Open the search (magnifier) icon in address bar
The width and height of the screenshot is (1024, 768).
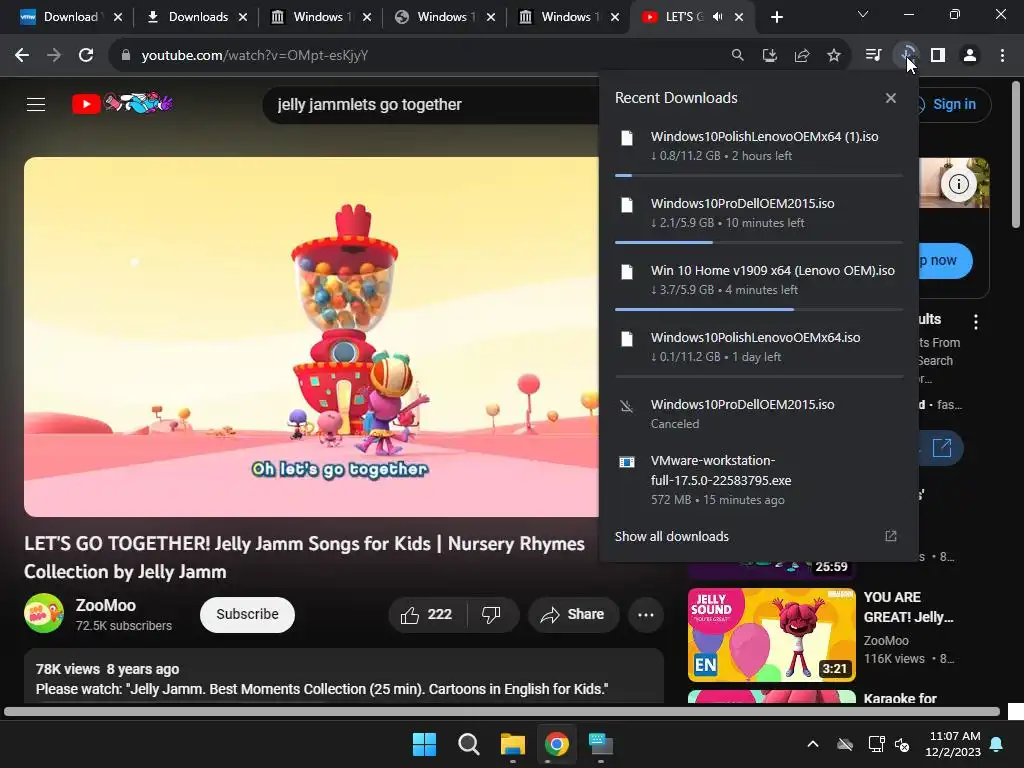point(737,56)
